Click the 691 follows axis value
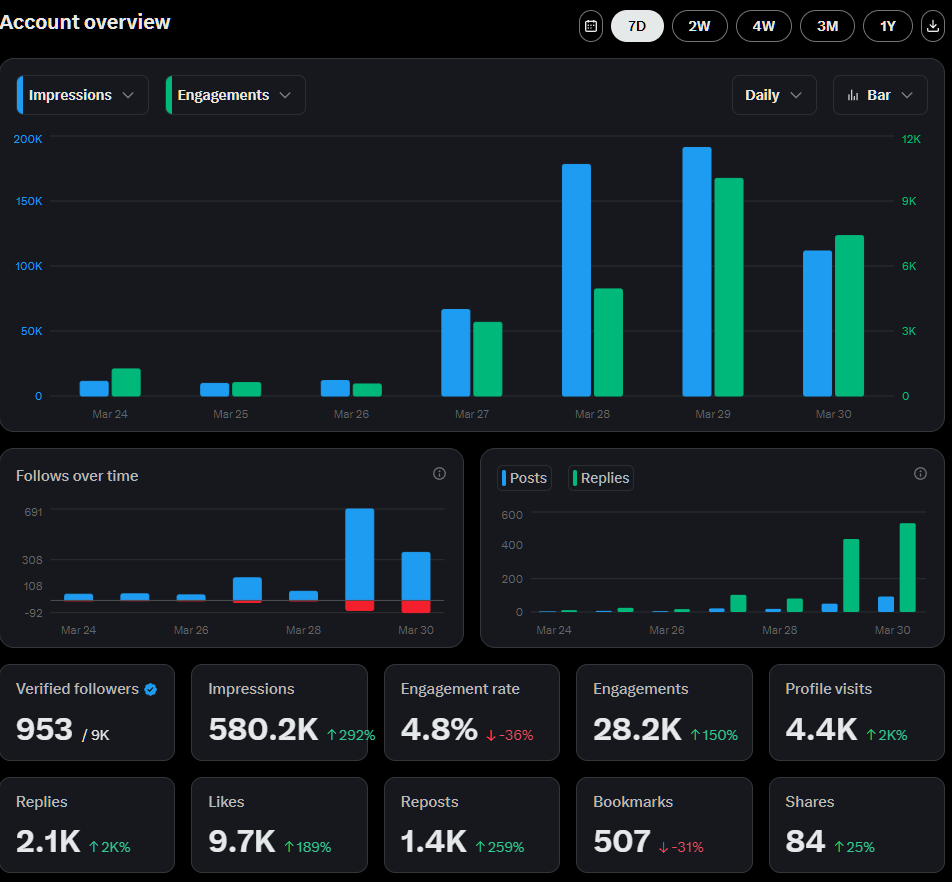Image resolution: width=952 pixels, height=882 pixels. (x=33, y=512)
